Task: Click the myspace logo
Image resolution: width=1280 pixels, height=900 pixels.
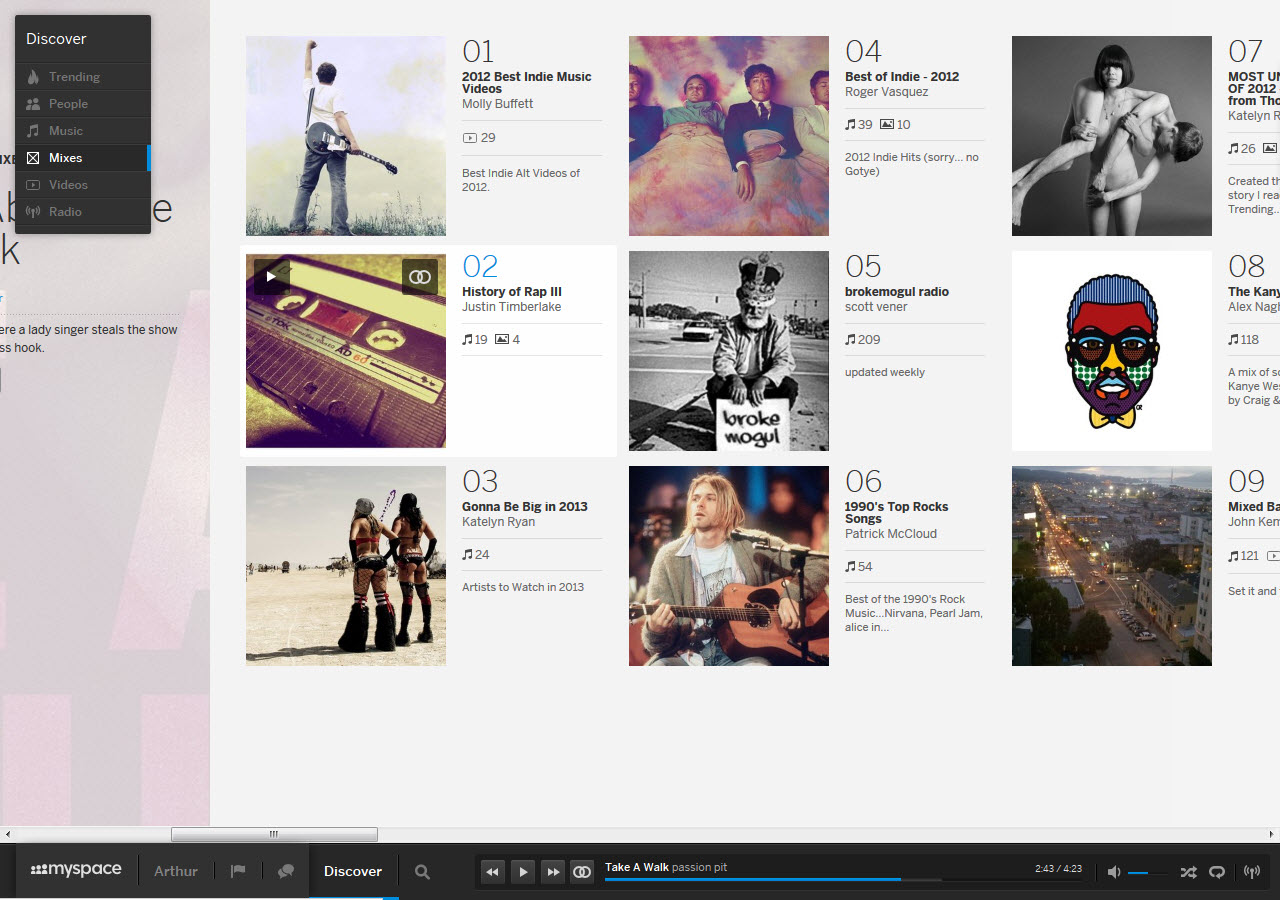Action: 76,870
